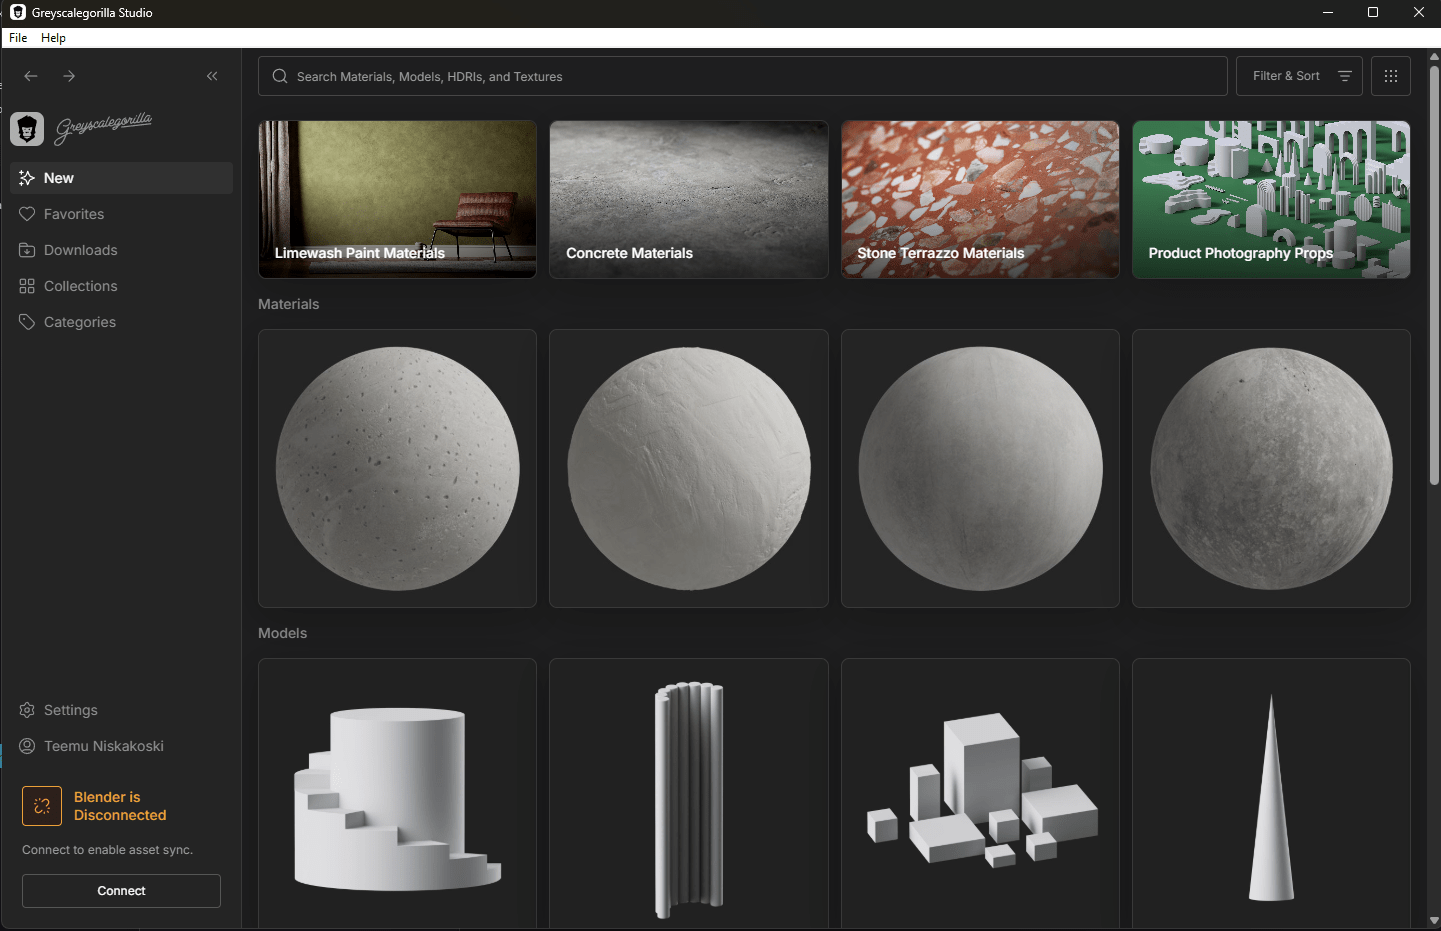Click the Settings gear icon
This screenshot has width=1441, height=931.
[x=27, y=710]
